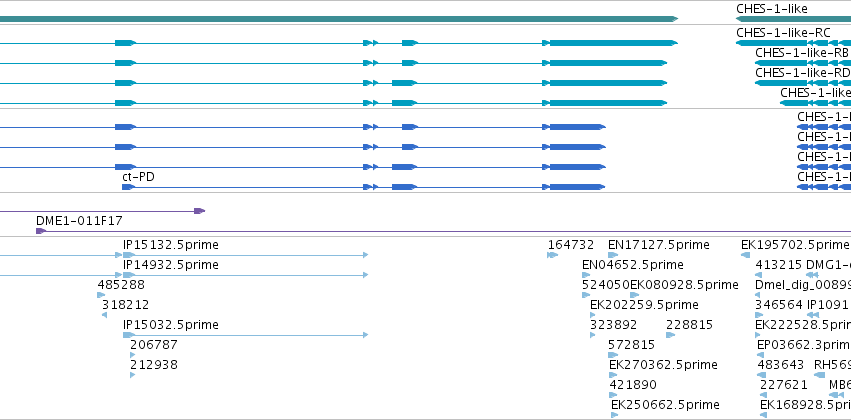The width and height of the screenshot is (851, 420).
Task: Click the 346564 feature label
Action: pyautogui.click(x=779, y=304)
